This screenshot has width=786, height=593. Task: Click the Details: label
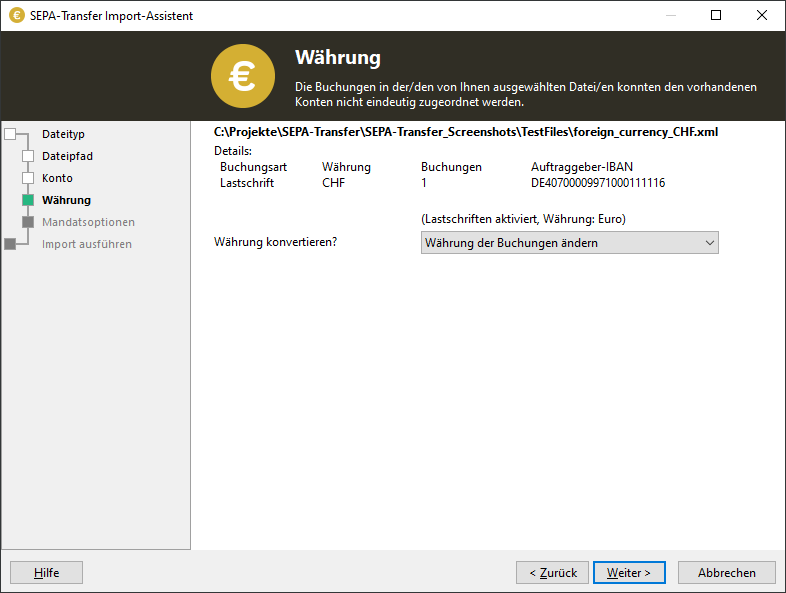[233, 151]
